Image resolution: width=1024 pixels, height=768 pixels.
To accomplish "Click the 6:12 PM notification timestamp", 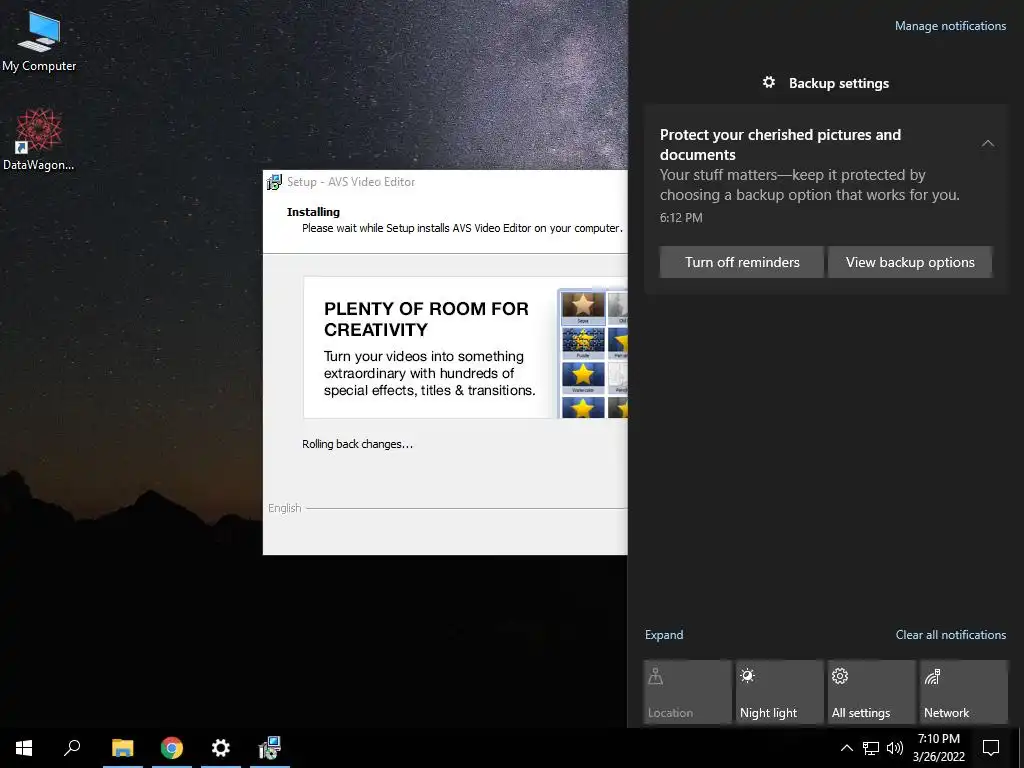I will (x=681, y=218).
